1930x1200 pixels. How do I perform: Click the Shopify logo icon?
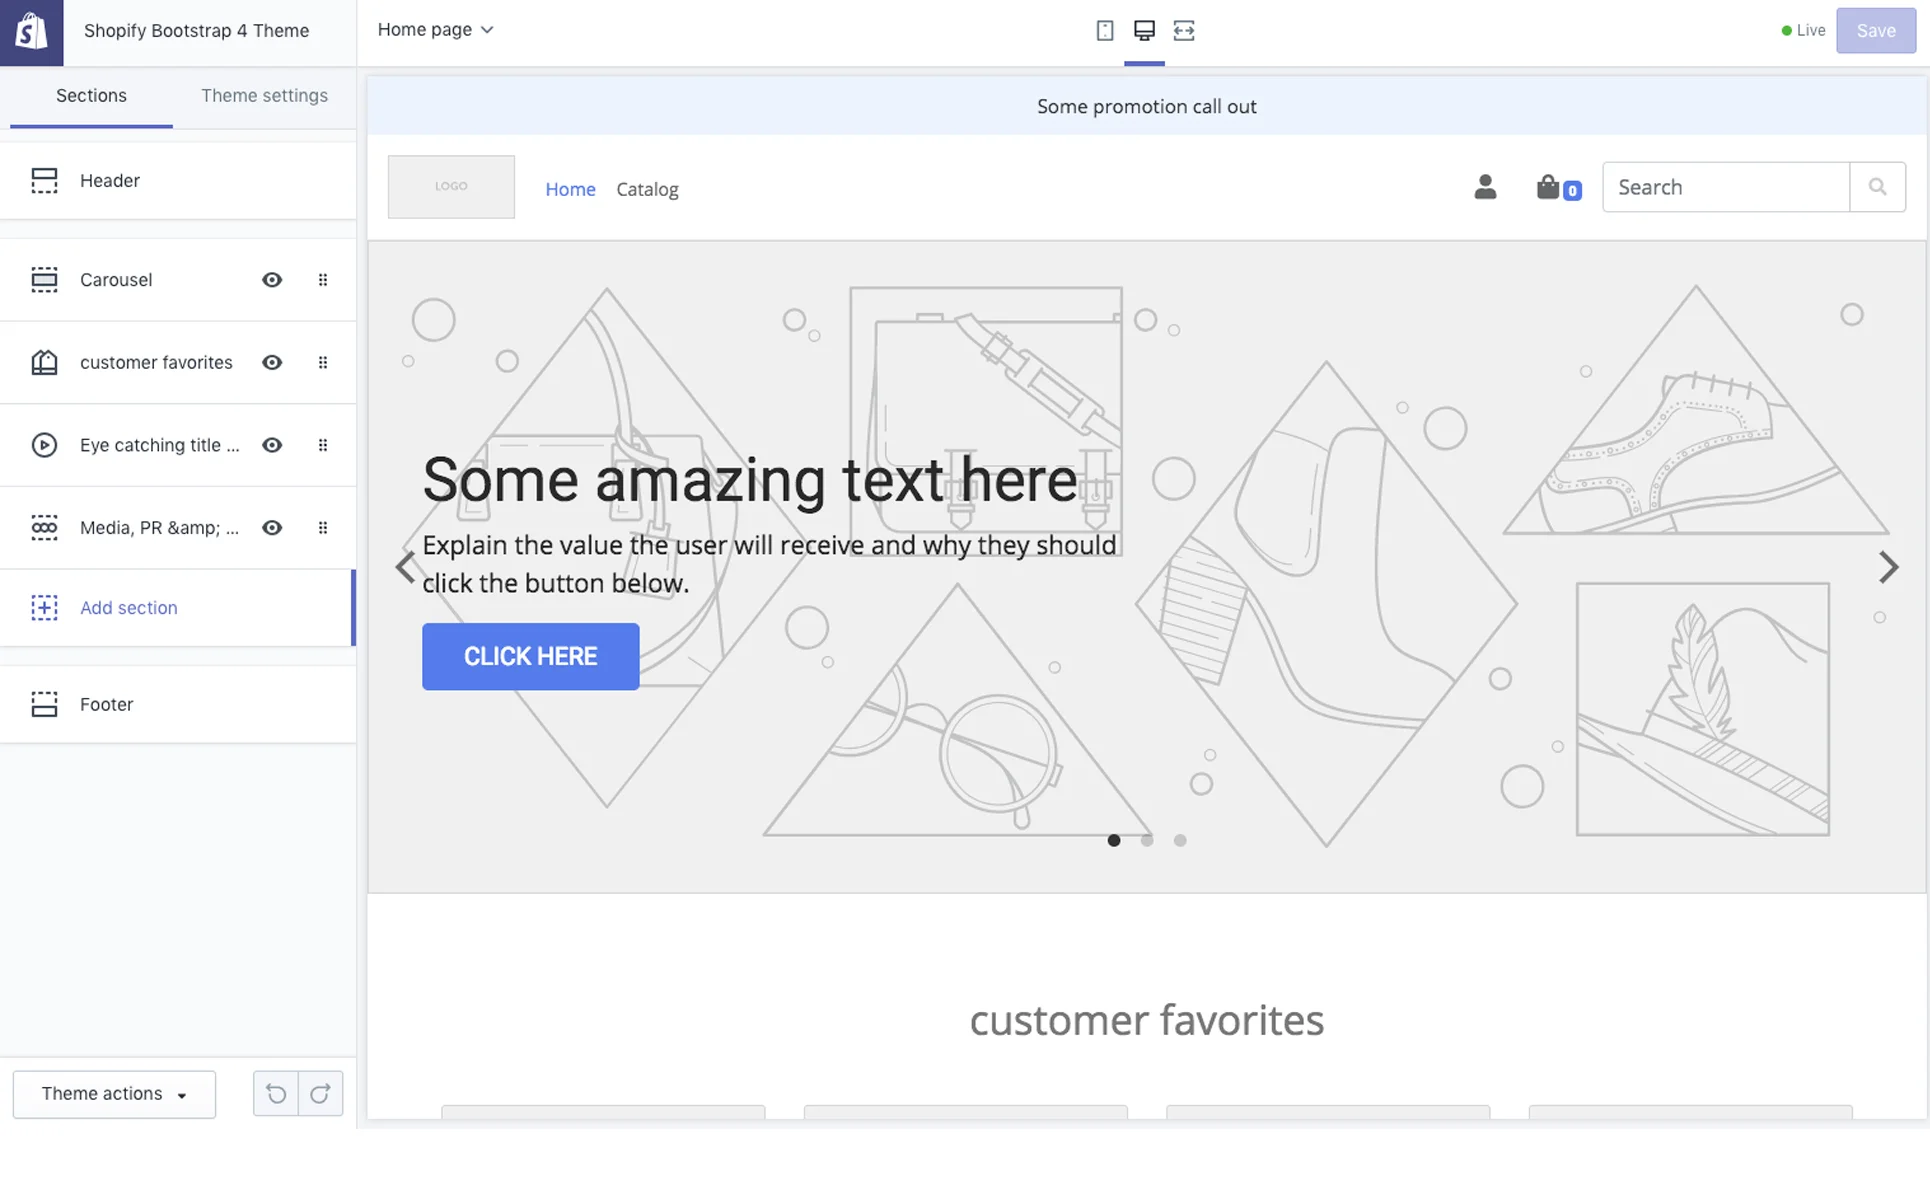coord(31,32)
